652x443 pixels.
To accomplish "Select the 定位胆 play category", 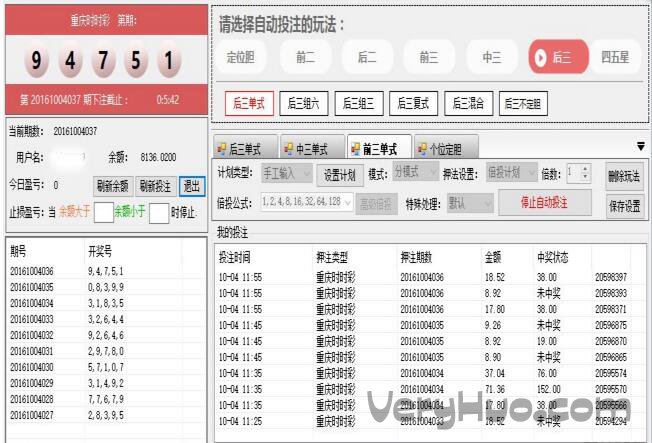I will [x=241, y=57].
